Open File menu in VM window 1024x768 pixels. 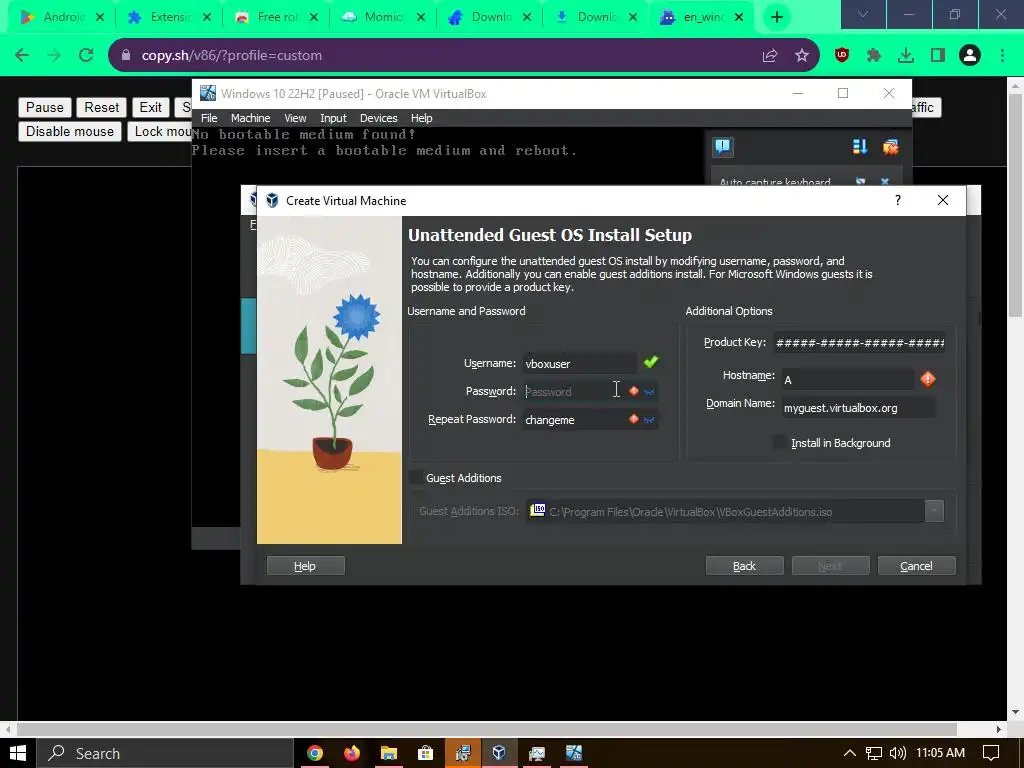[x=209, y=118]
